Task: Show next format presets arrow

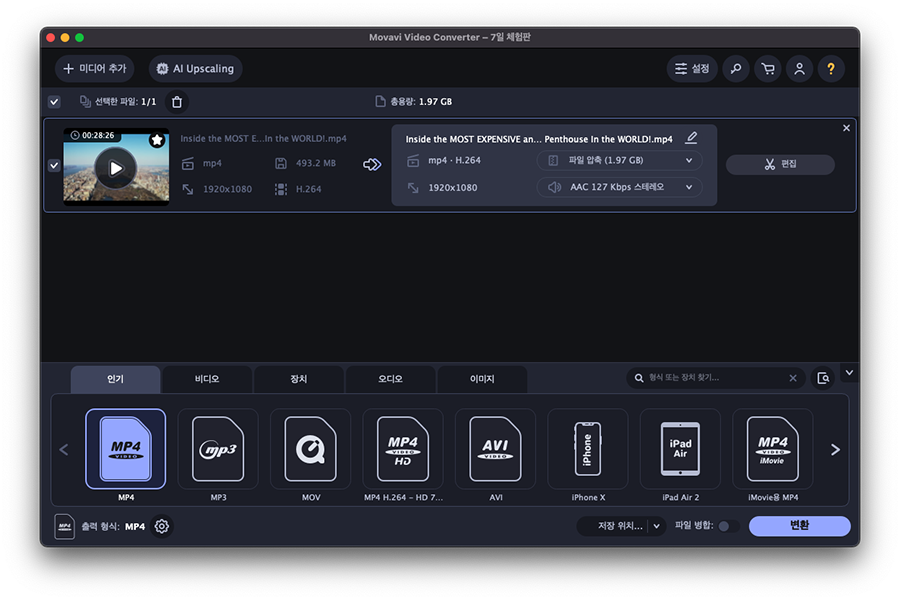Action: 835,450
